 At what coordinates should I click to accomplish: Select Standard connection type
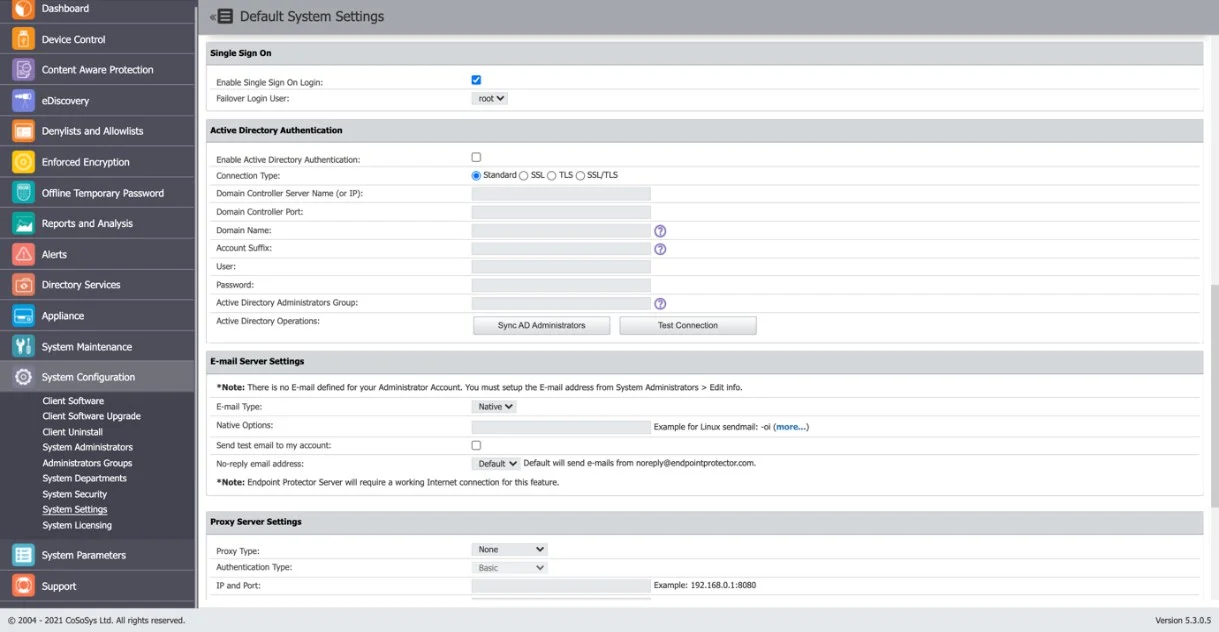pos(476,175)
